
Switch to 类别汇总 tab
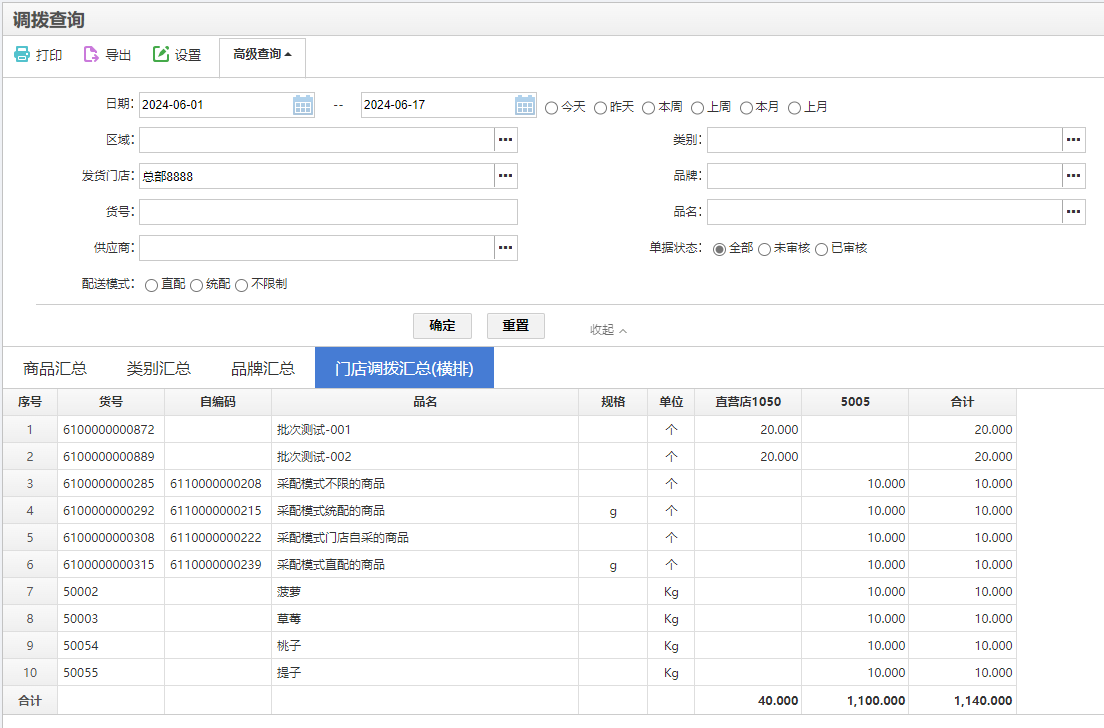(x=158, y=368)
